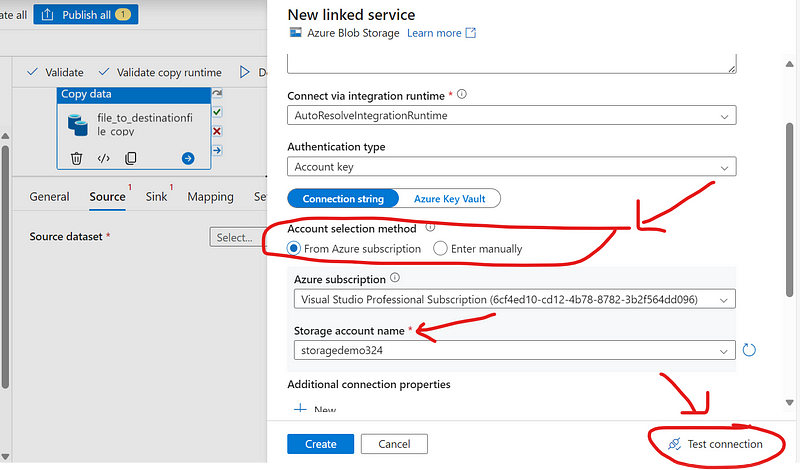This screenshot has width=800, height=470.
Task: Select the Azure Key Vault option
Action: [x=449, y=199]
